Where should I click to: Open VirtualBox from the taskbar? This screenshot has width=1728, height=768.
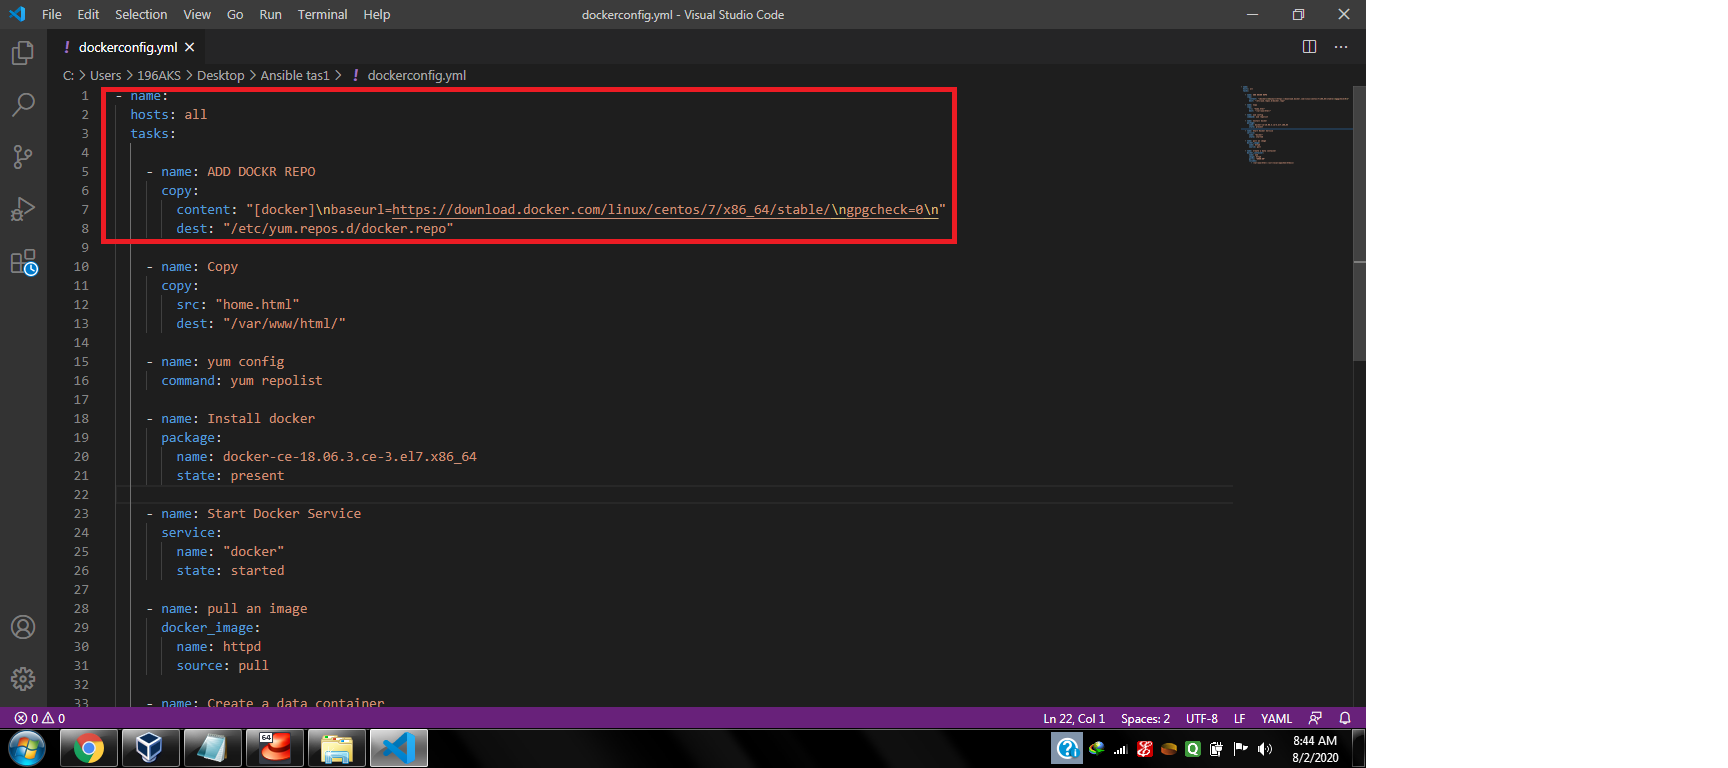151,748
